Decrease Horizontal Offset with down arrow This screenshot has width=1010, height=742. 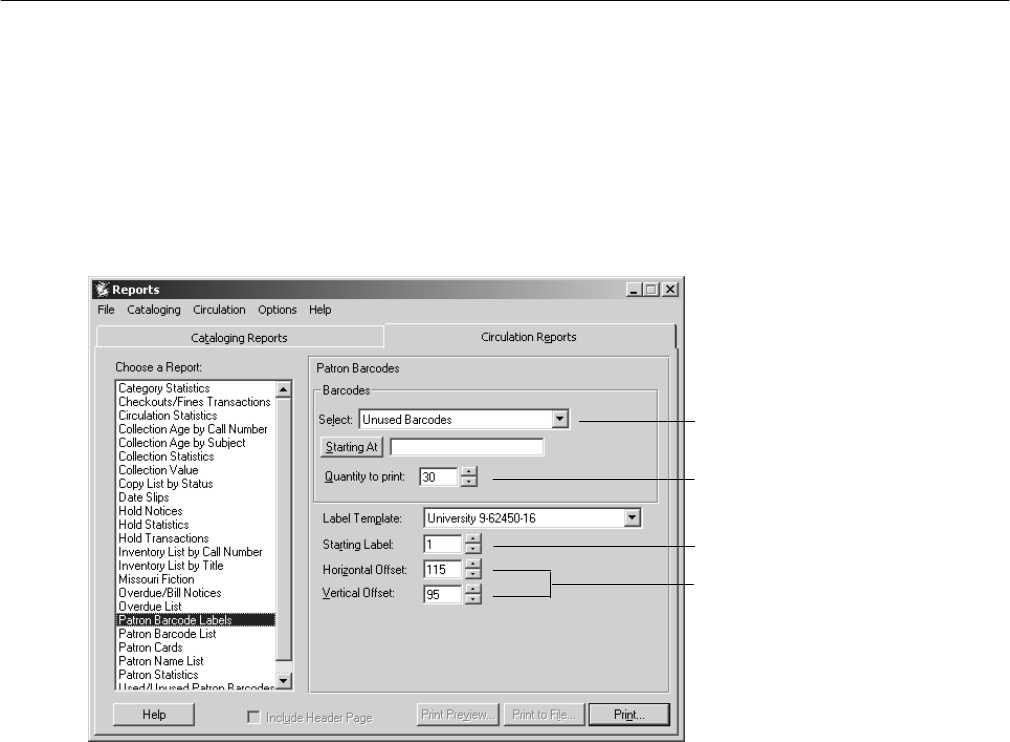point(473,574)
